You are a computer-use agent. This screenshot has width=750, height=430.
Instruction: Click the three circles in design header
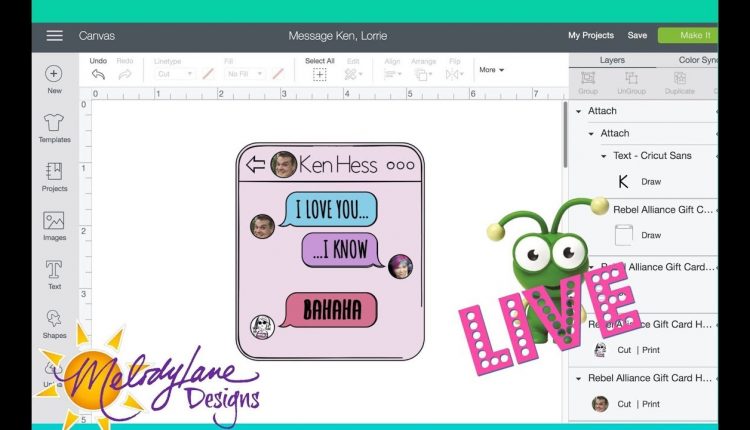(400, 165)
